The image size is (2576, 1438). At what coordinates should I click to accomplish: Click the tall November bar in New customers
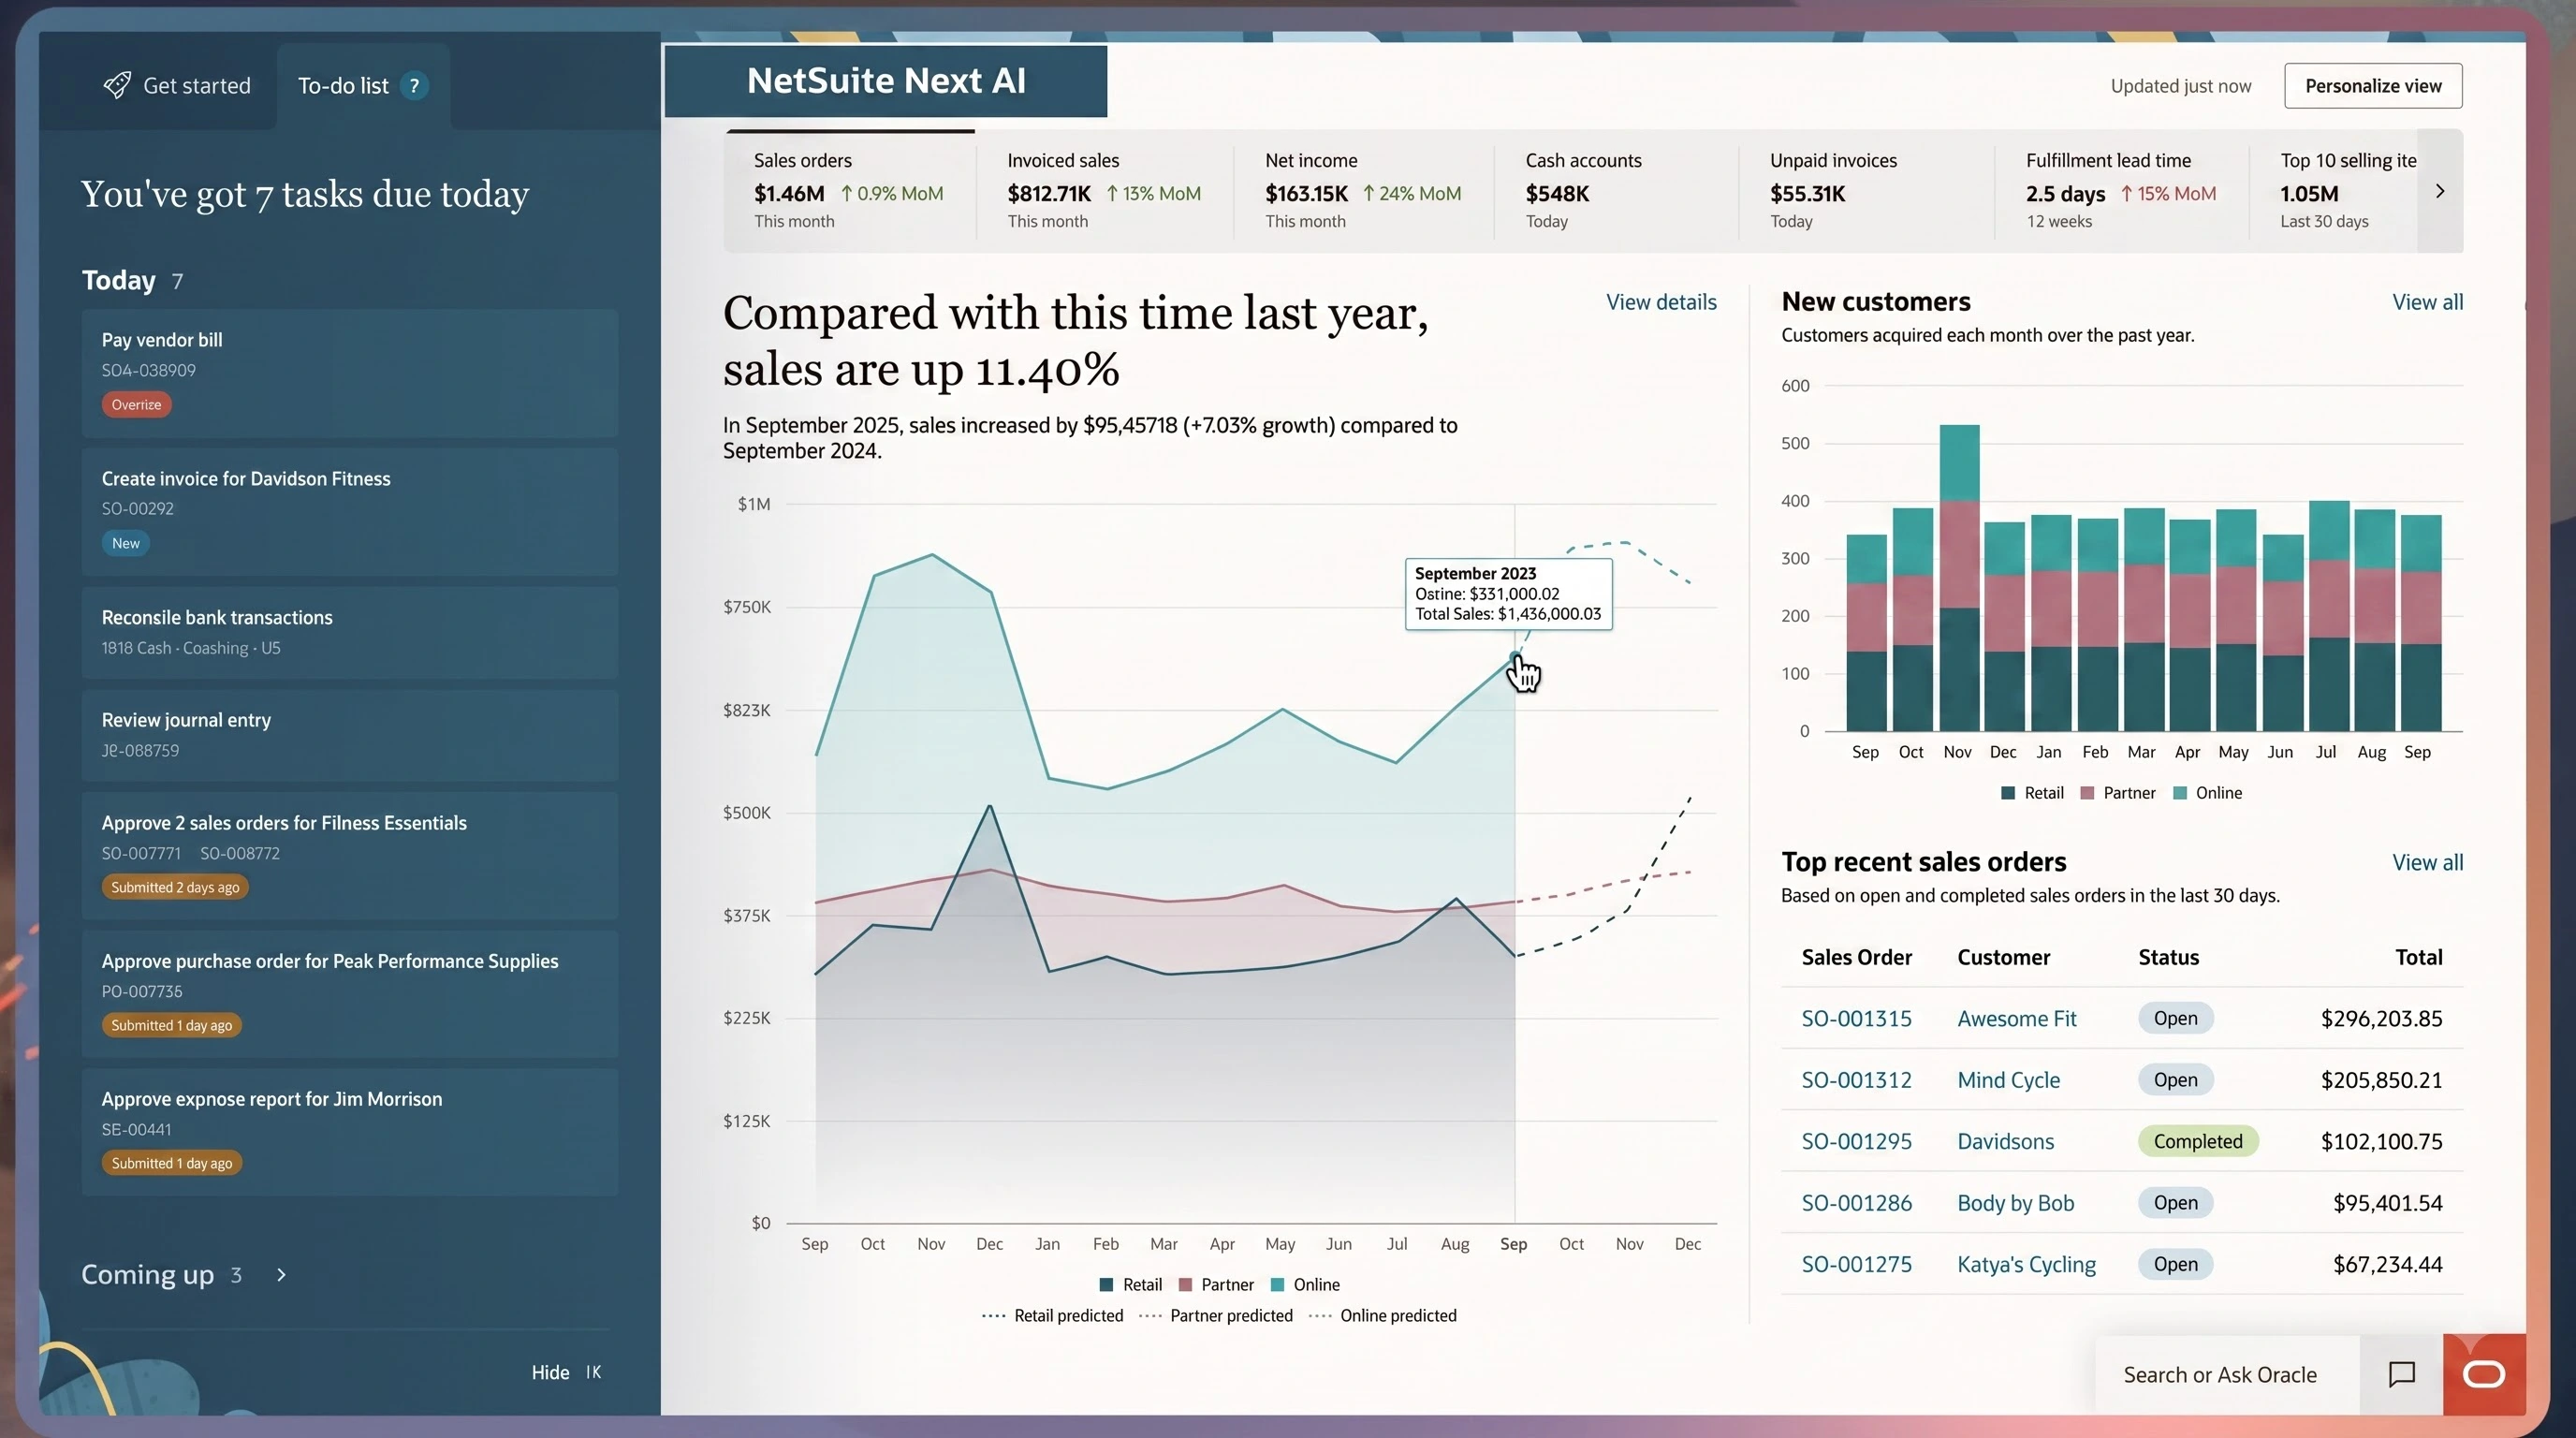pos(1959,578)
